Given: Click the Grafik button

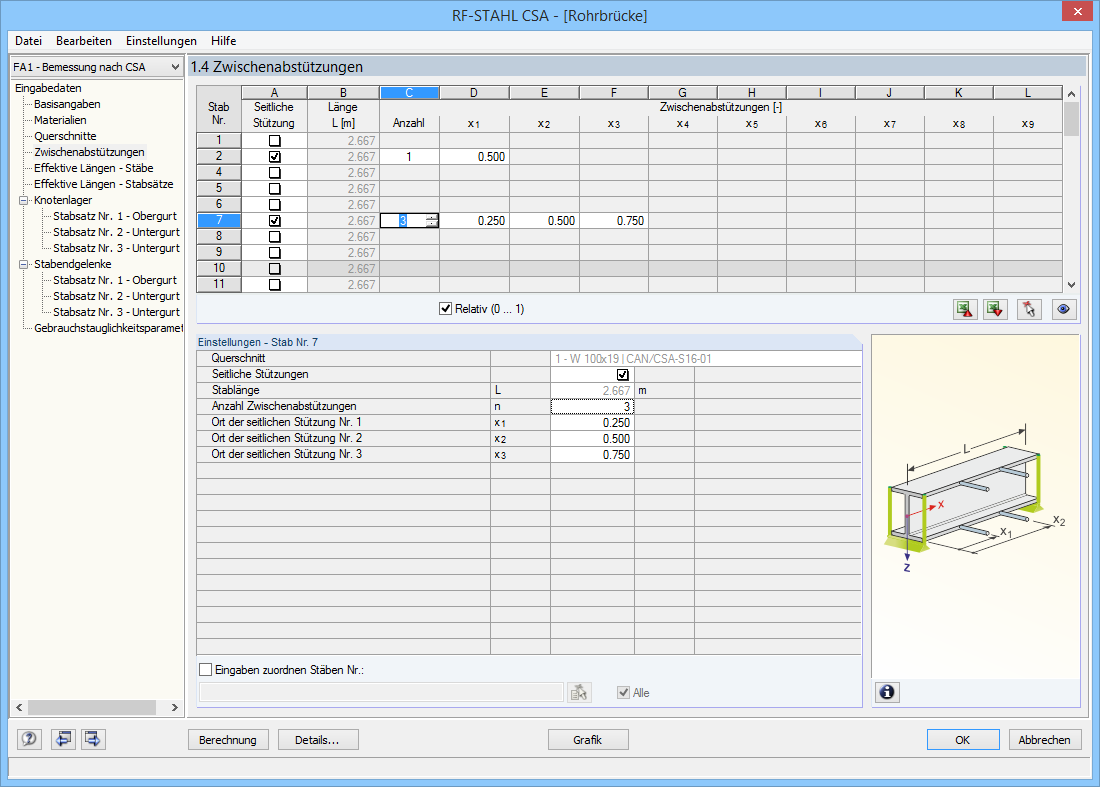Looking at the screenshot, I should 588,739.
